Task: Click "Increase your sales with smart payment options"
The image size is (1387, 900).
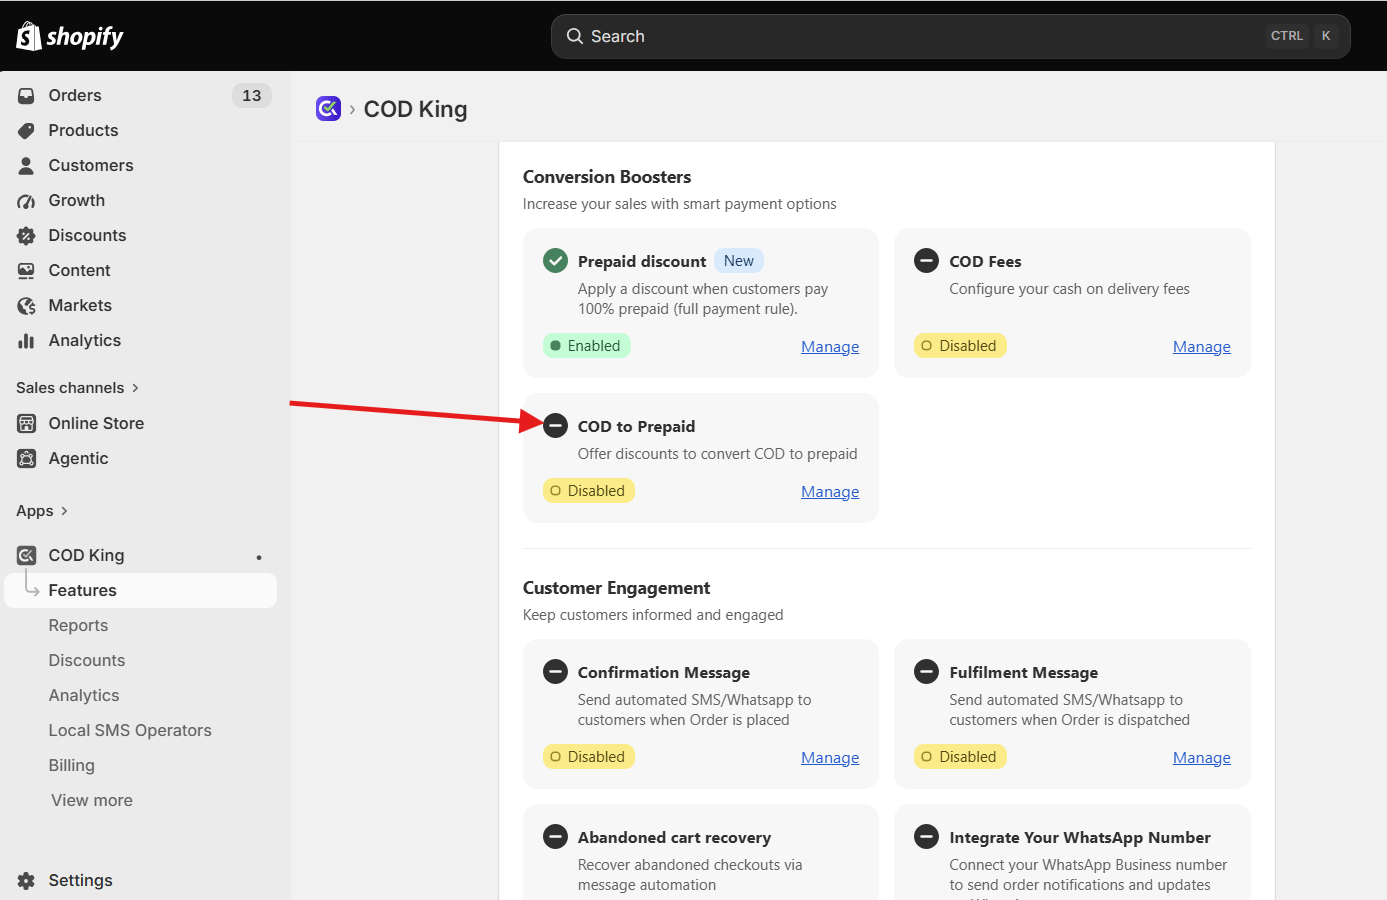Action: pyautogui.click(x=680, y=204)
